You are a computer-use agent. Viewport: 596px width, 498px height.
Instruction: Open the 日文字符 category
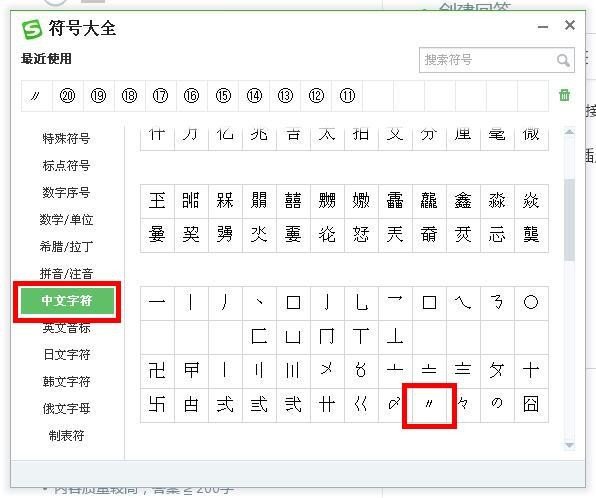coord(66,354)
